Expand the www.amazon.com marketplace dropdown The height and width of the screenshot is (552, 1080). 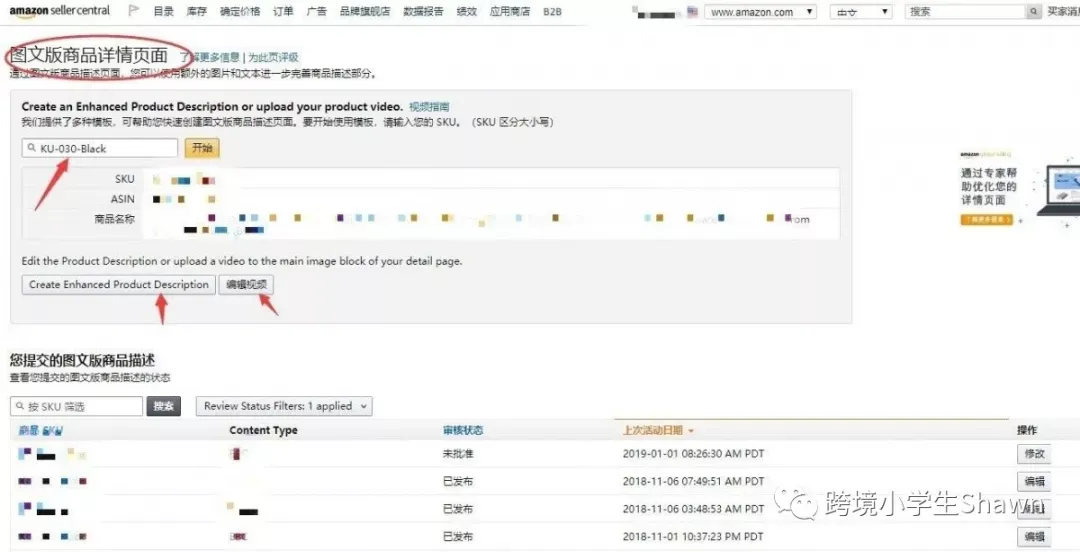[760, 12]
